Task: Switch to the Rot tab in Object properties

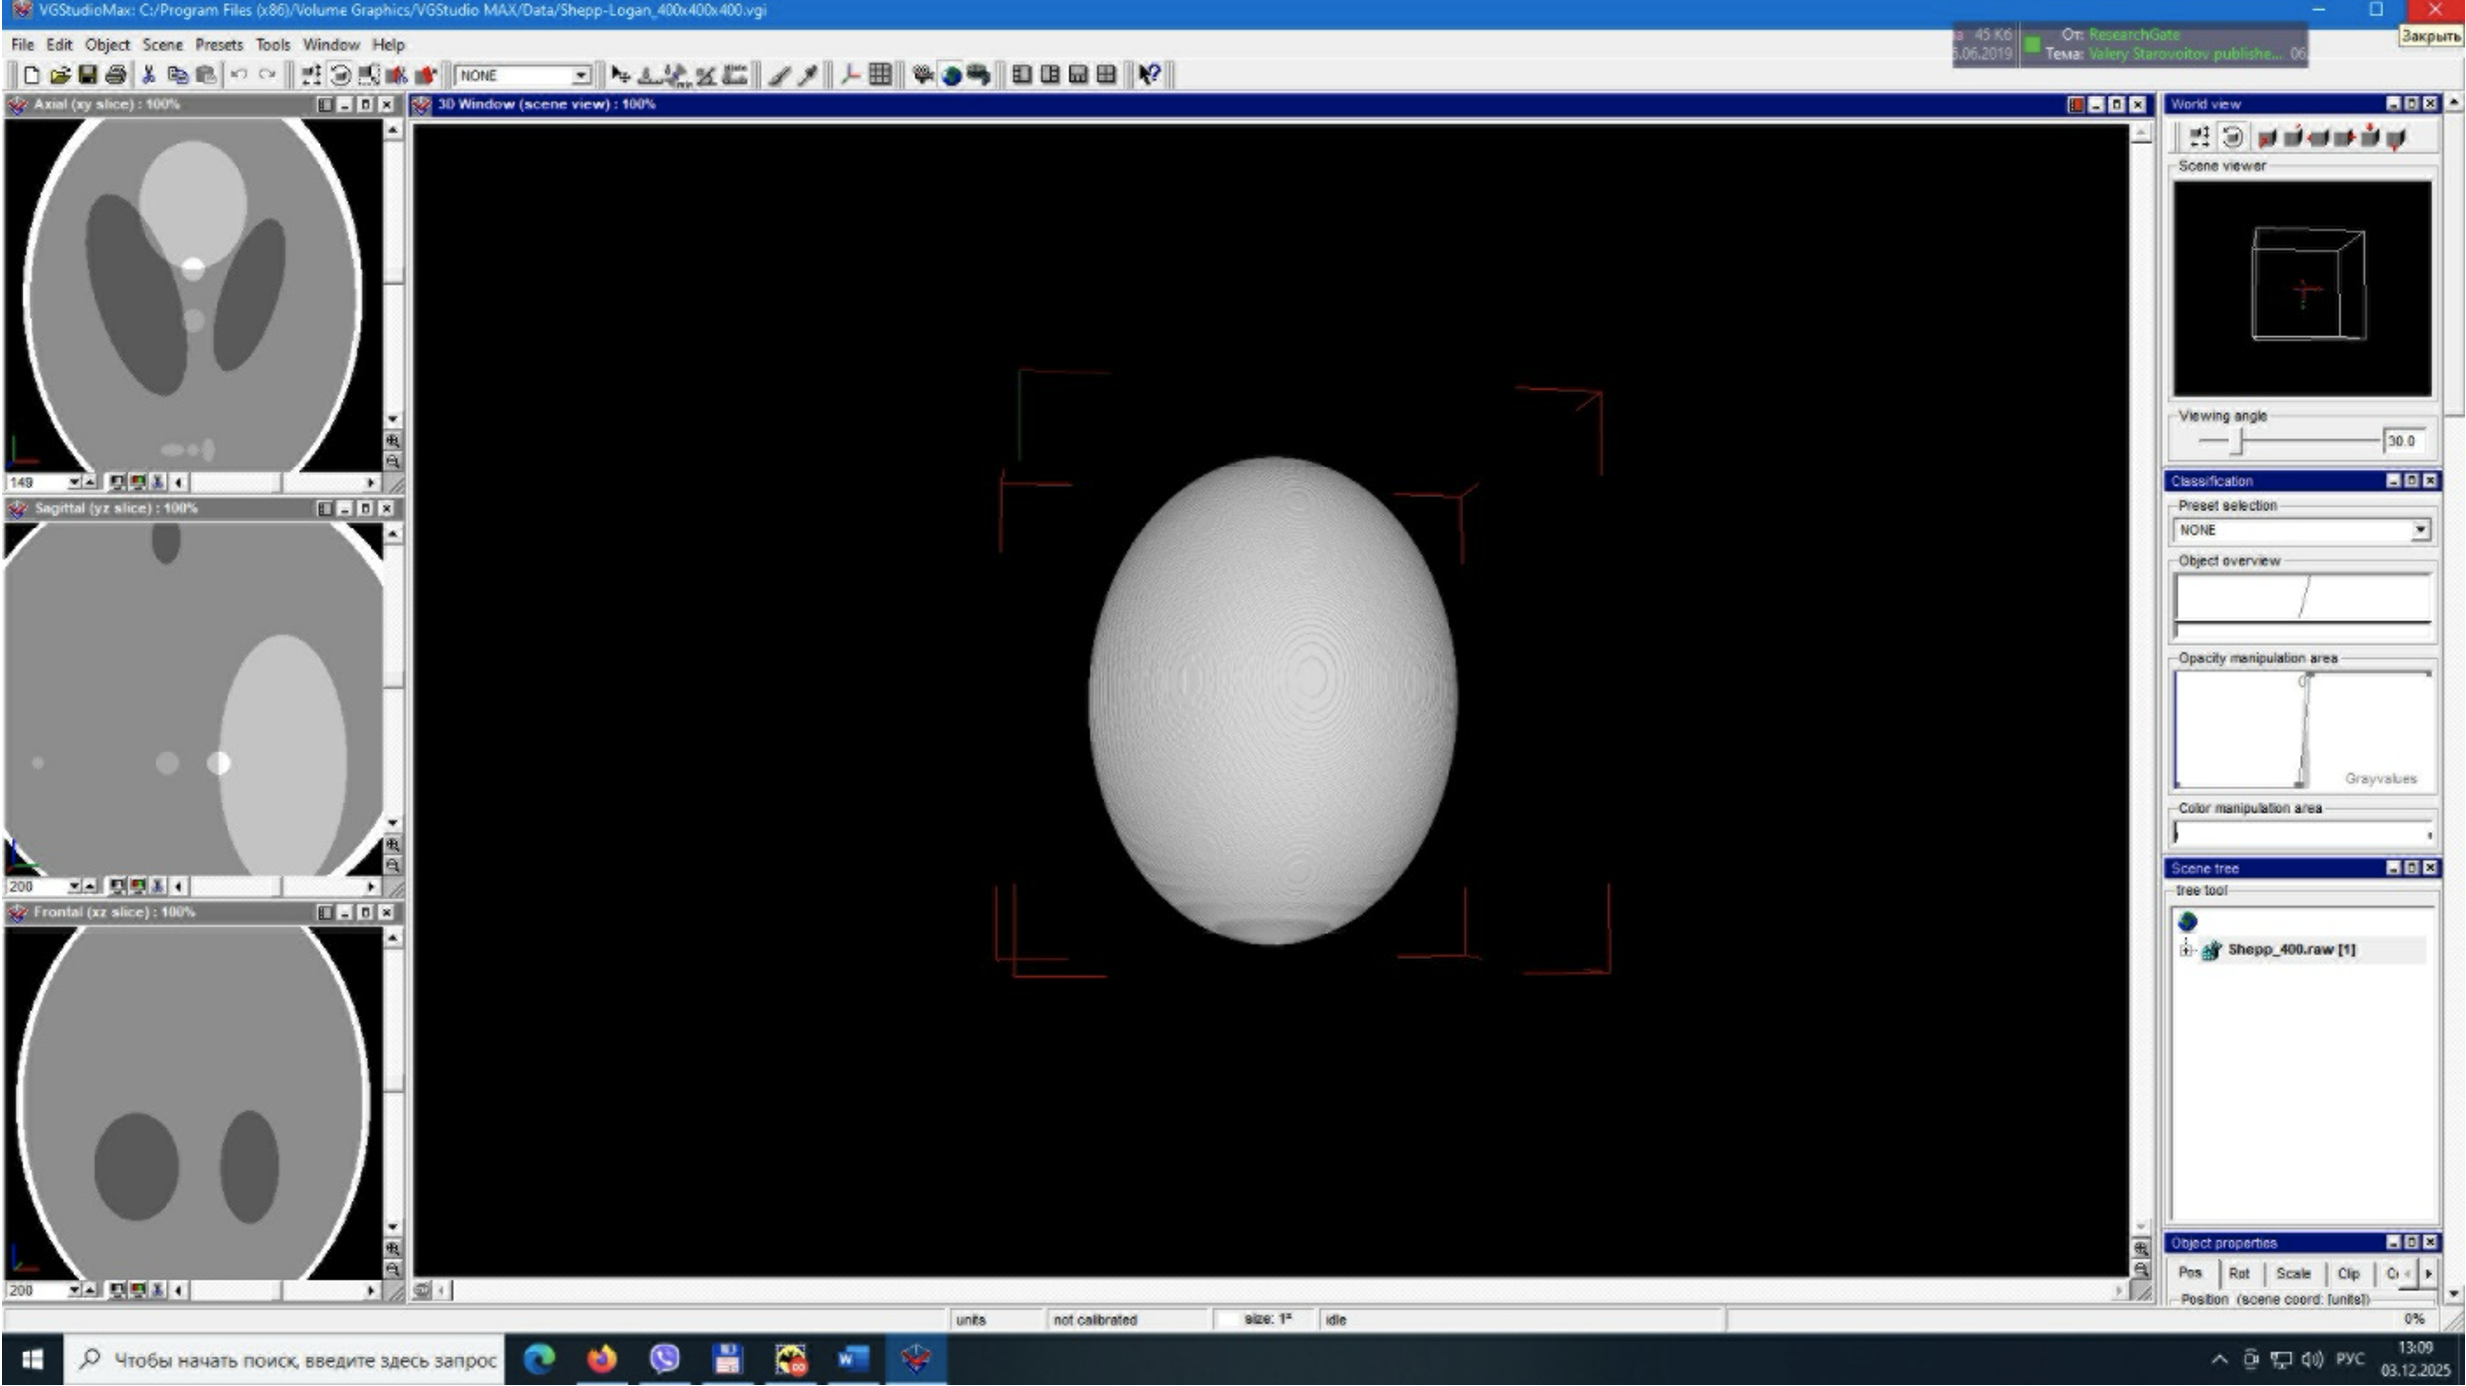Action: [2239, 1273]
